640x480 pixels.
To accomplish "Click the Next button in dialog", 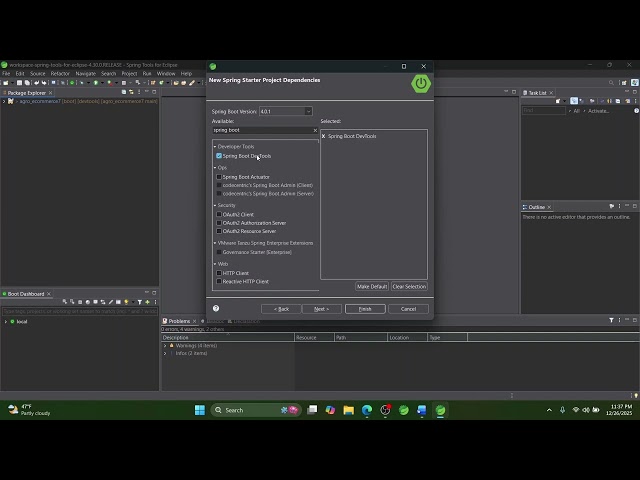I will [x=321, y=309].
